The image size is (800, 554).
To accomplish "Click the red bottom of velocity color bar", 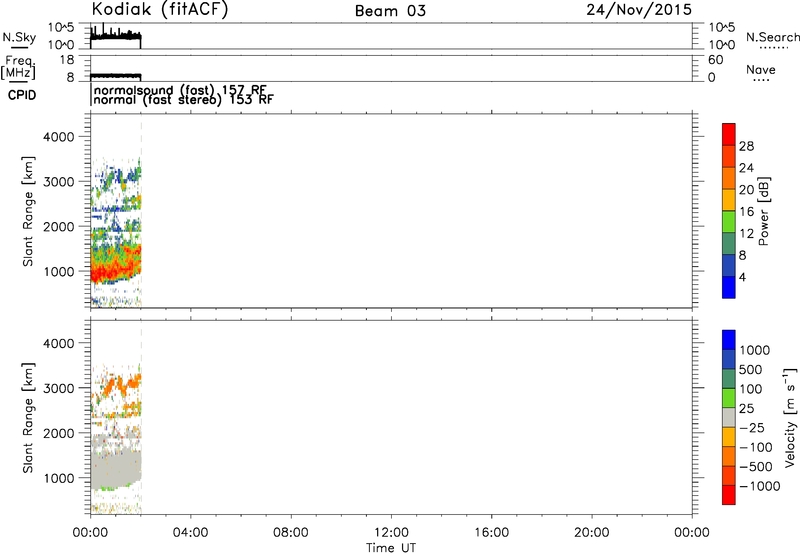I will (x=729, y=495).
